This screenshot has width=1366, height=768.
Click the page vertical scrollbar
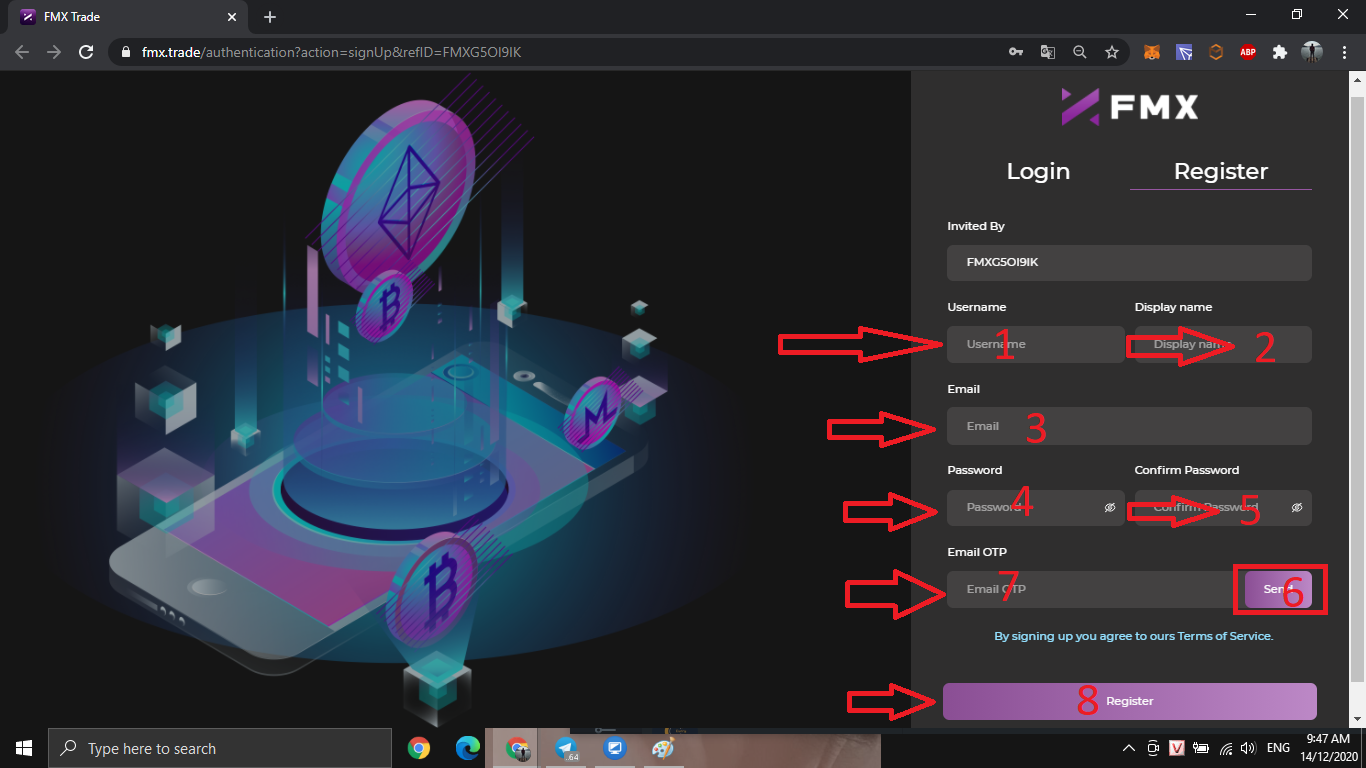coord(1358,390)
